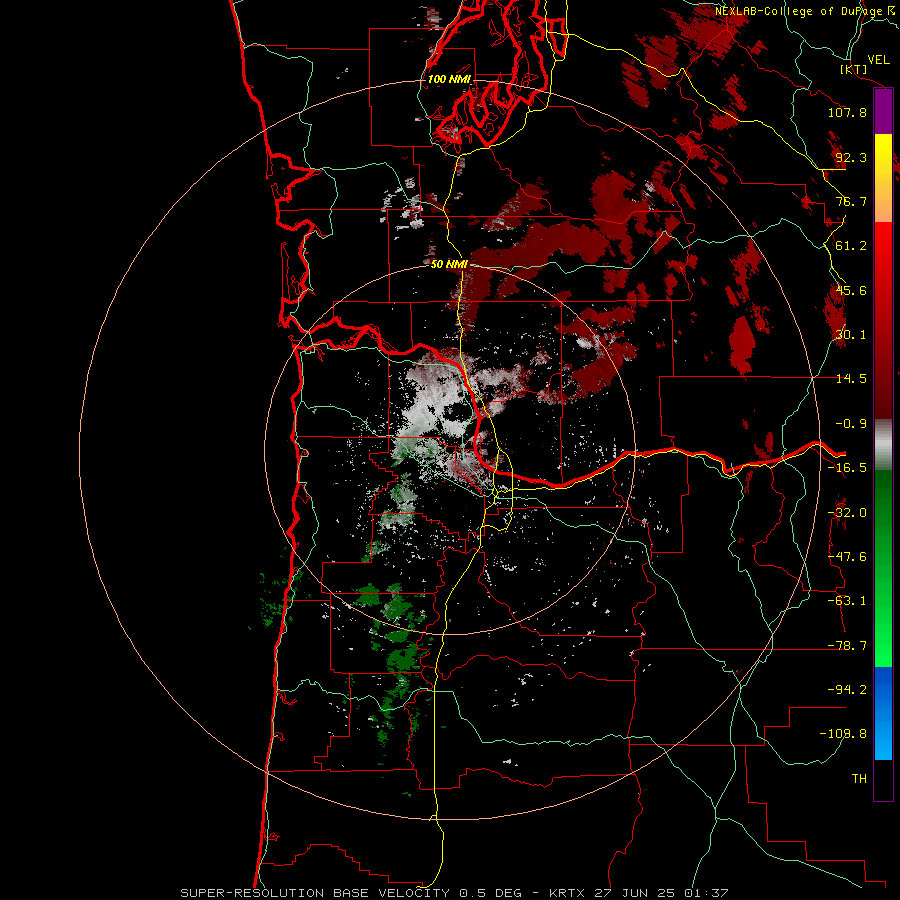Click the -16.5 legend value
900x900 pixels.
pyautogui.click(x=847, y=468)
